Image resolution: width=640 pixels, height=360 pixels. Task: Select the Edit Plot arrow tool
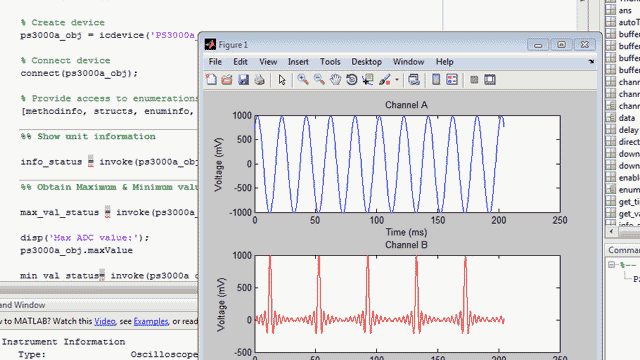pyautogui.click(x=282, y=80)
